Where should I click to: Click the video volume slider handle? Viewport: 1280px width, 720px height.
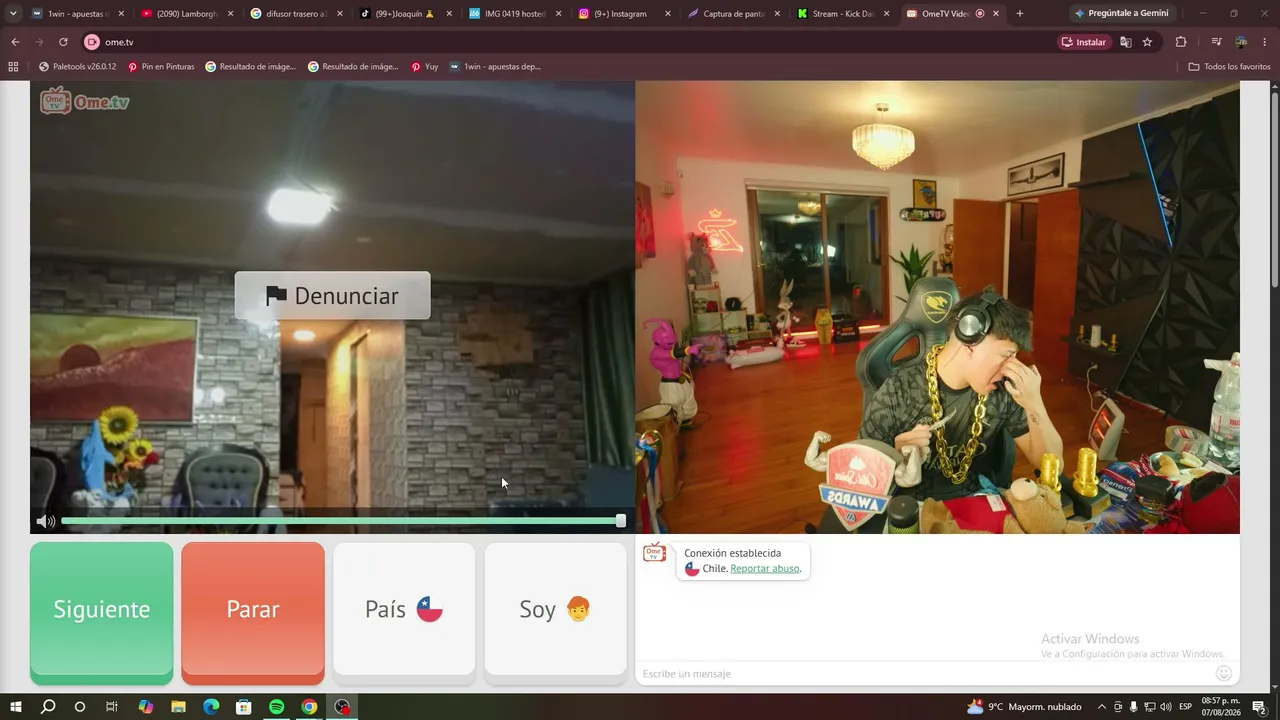tap(621, 521)
